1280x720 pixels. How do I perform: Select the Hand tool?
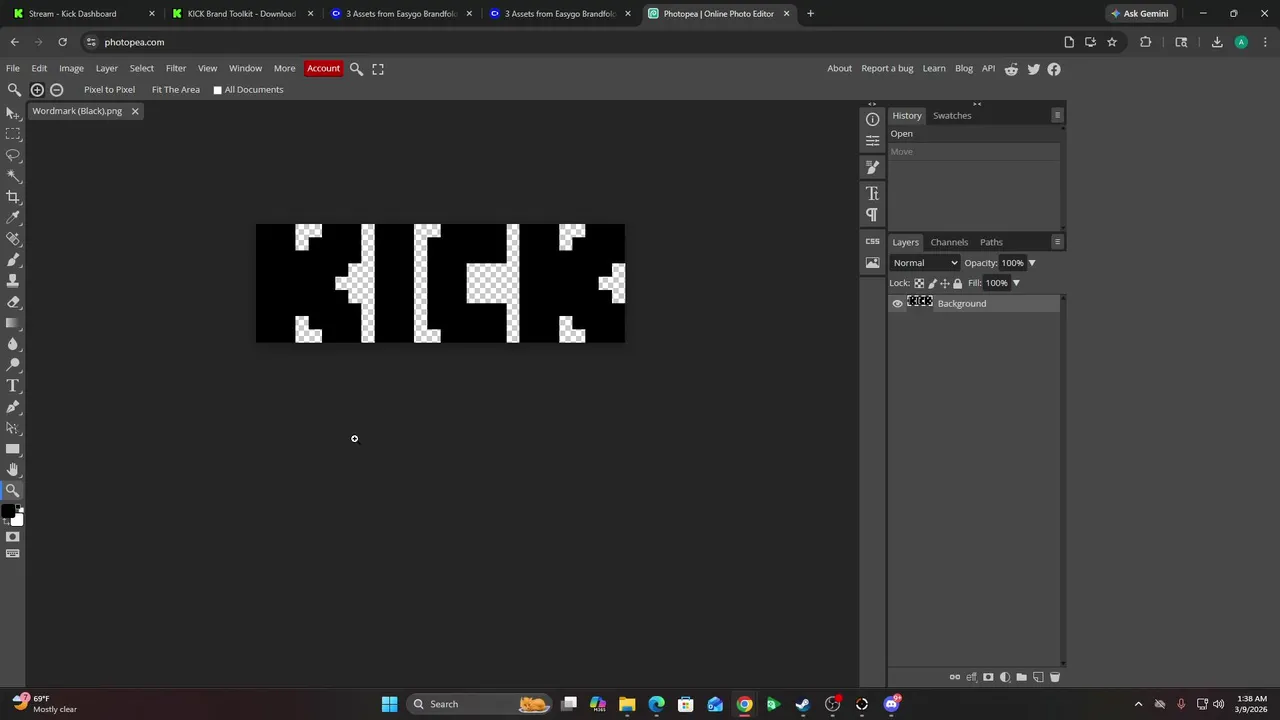pyautogui.click(x=13, y=470)
